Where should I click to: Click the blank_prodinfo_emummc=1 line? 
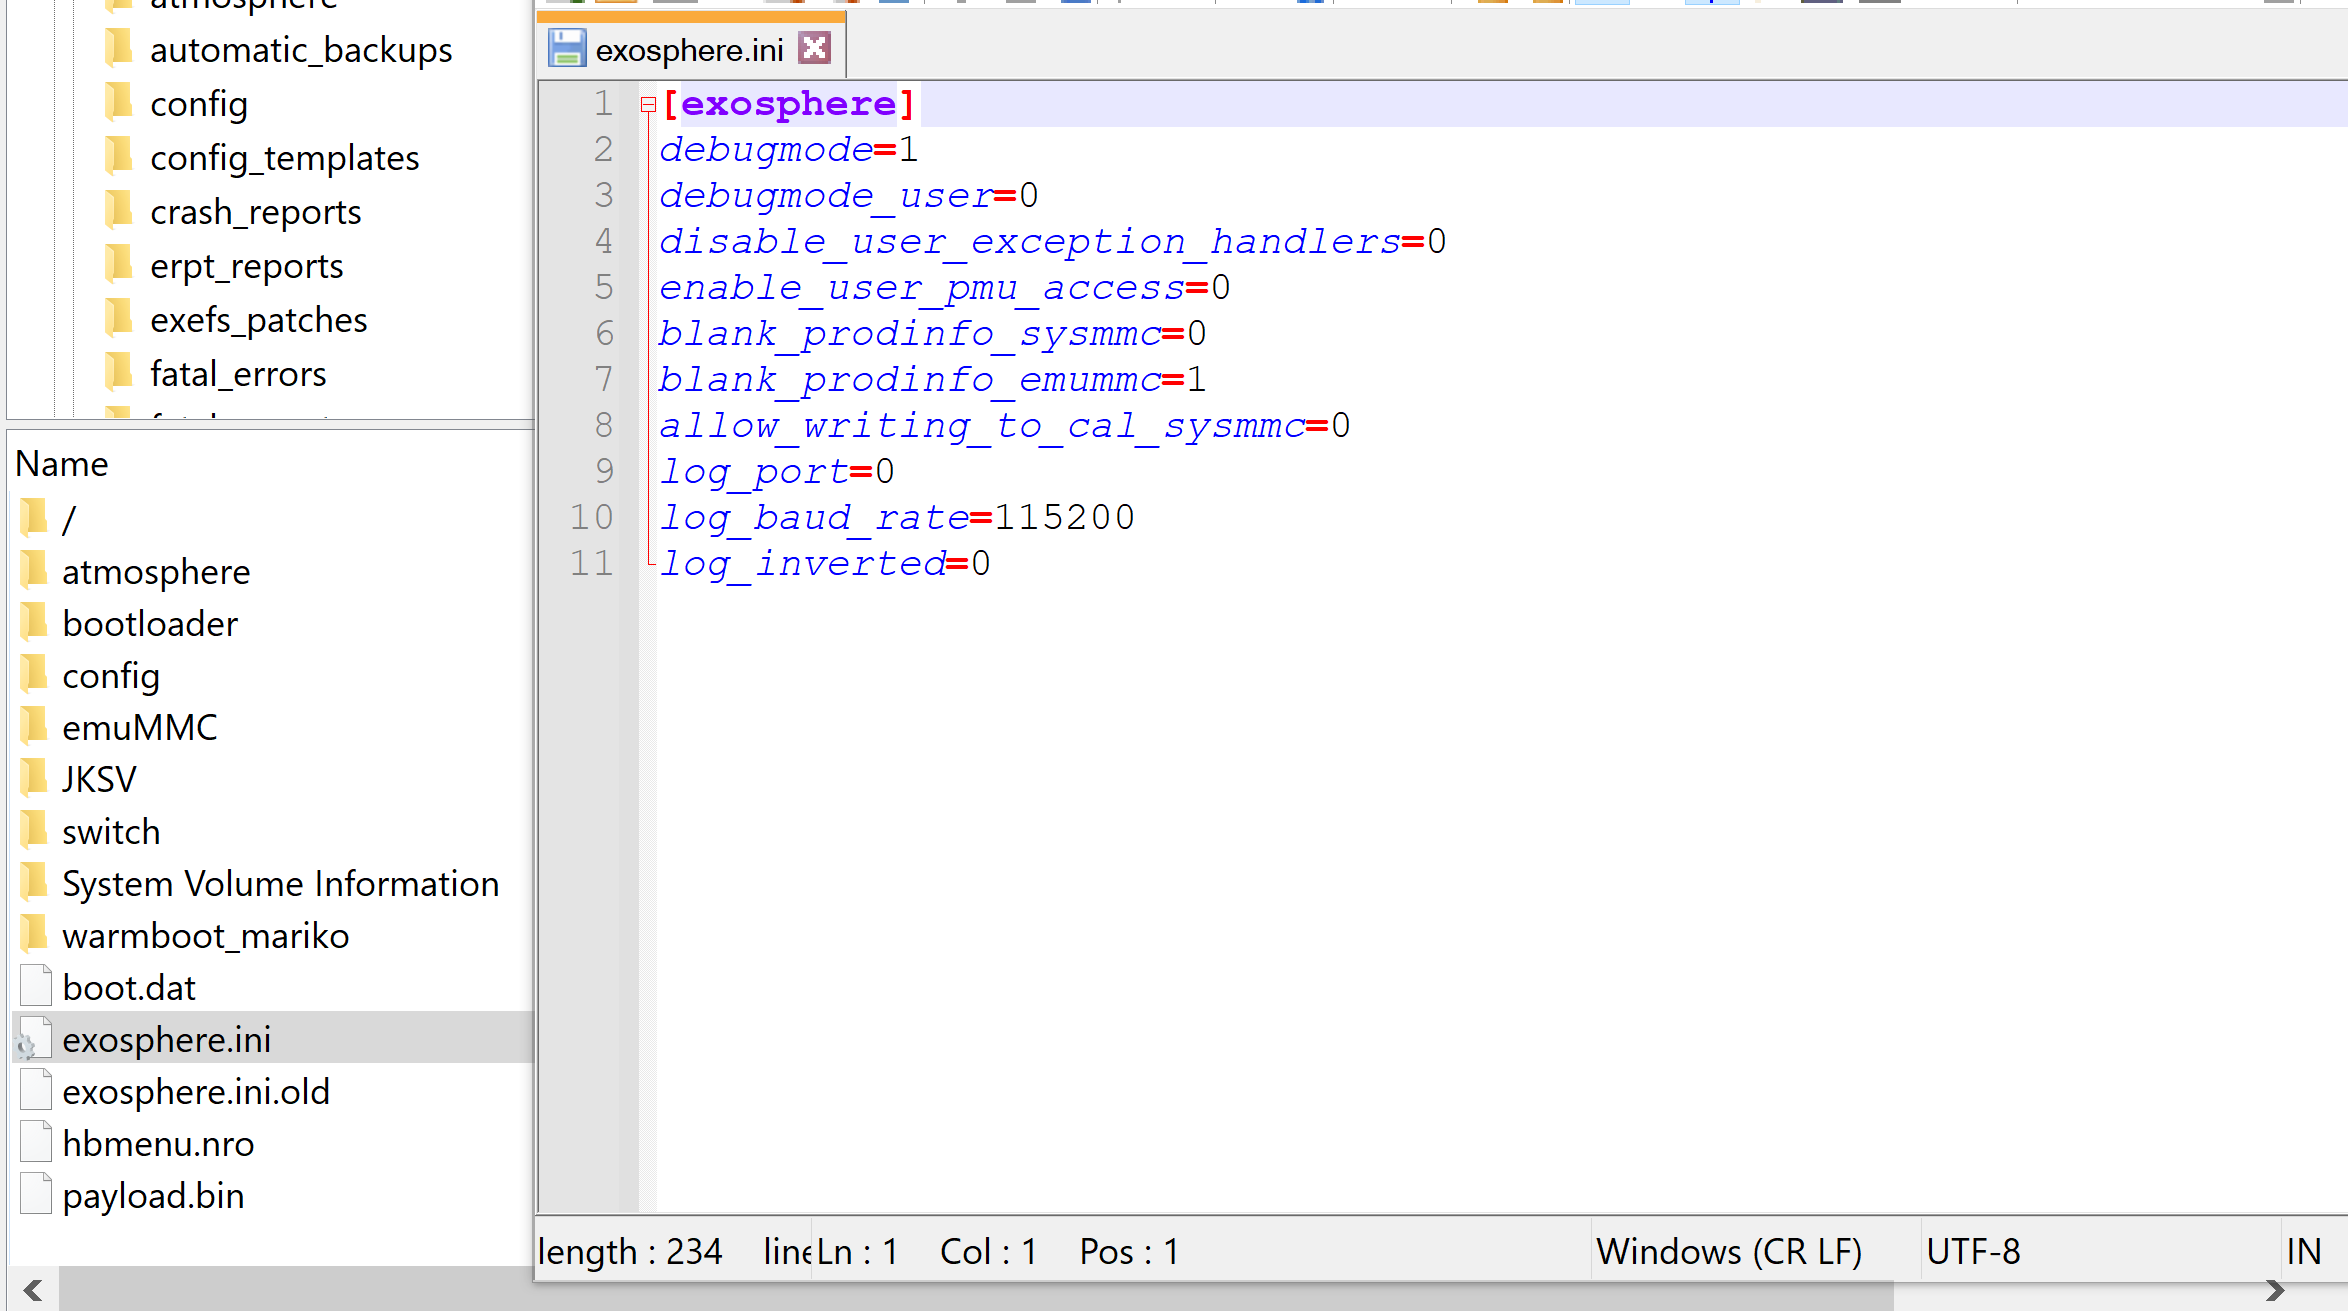click(x=933, y=380)
